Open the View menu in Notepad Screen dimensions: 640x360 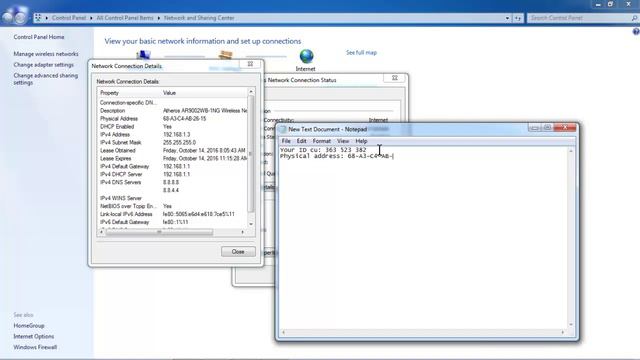pos(343,141)
